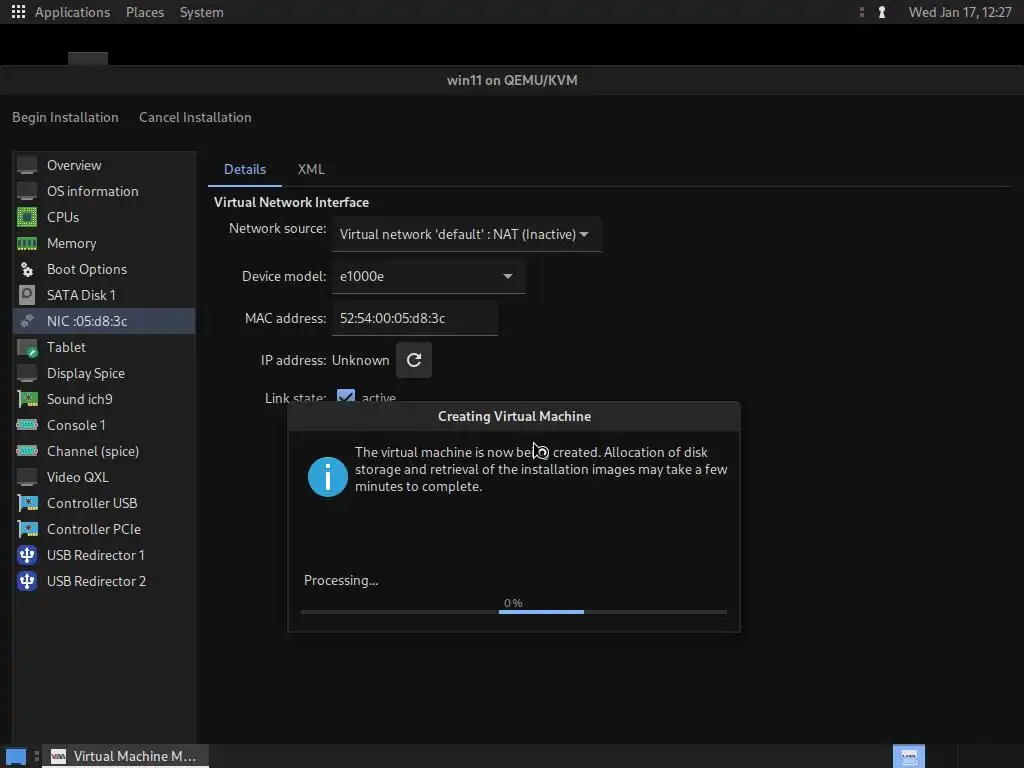
Task: Click the Processing progress bar
Action: (x=514, y=612)
